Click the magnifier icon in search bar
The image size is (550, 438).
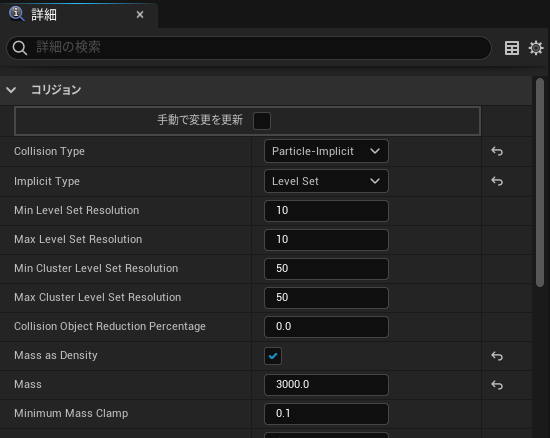(x=20, y=48)
